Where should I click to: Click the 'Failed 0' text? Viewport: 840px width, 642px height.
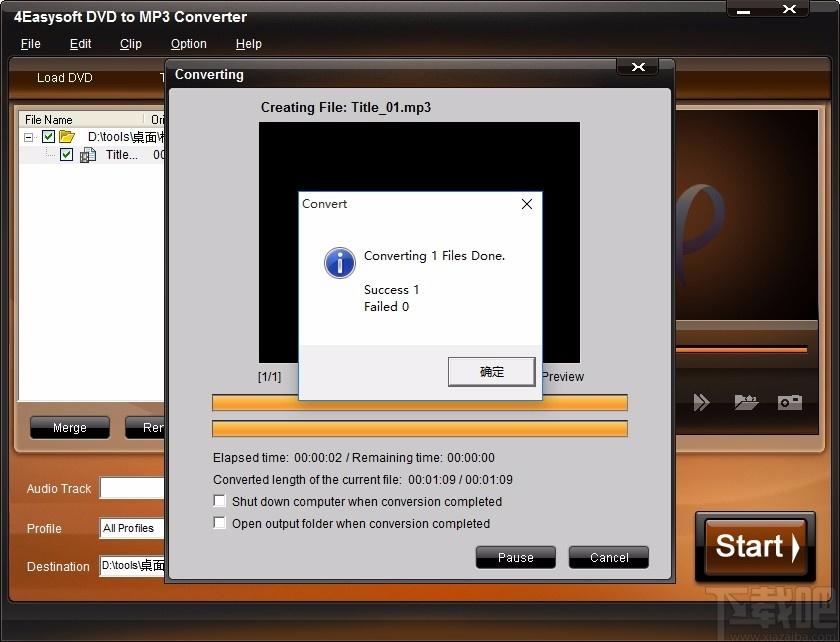tap(386, 307)
